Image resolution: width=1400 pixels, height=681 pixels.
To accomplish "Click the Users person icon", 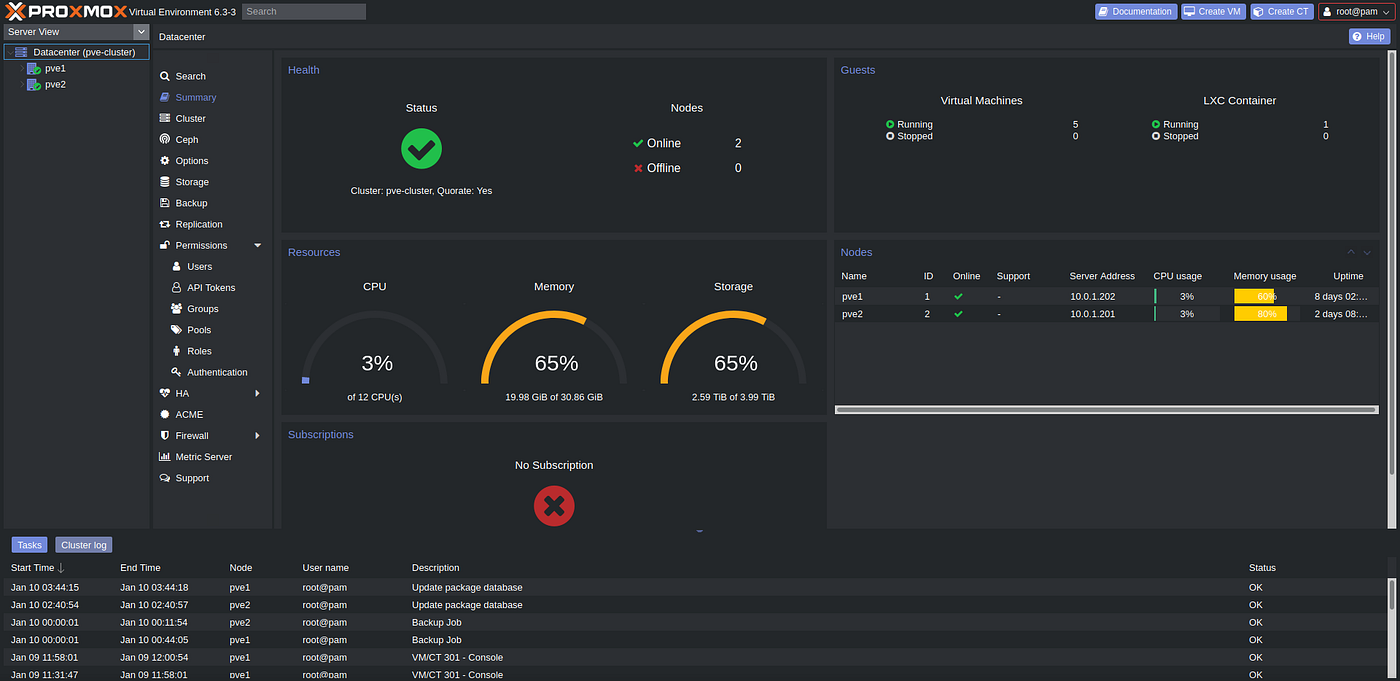I will 177,266.
